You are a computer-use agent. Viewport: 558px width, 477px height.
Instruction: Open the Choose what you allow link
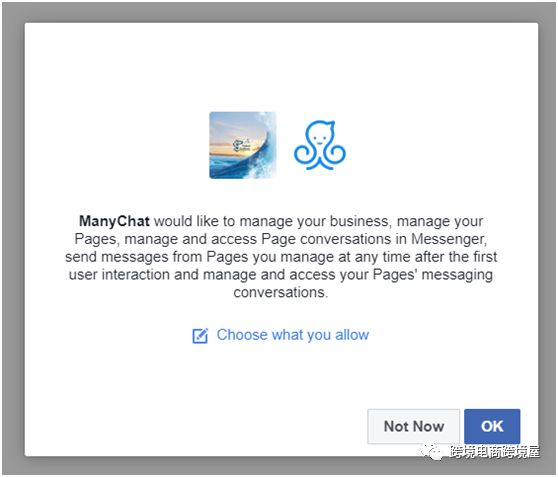(x=293, y=335)
